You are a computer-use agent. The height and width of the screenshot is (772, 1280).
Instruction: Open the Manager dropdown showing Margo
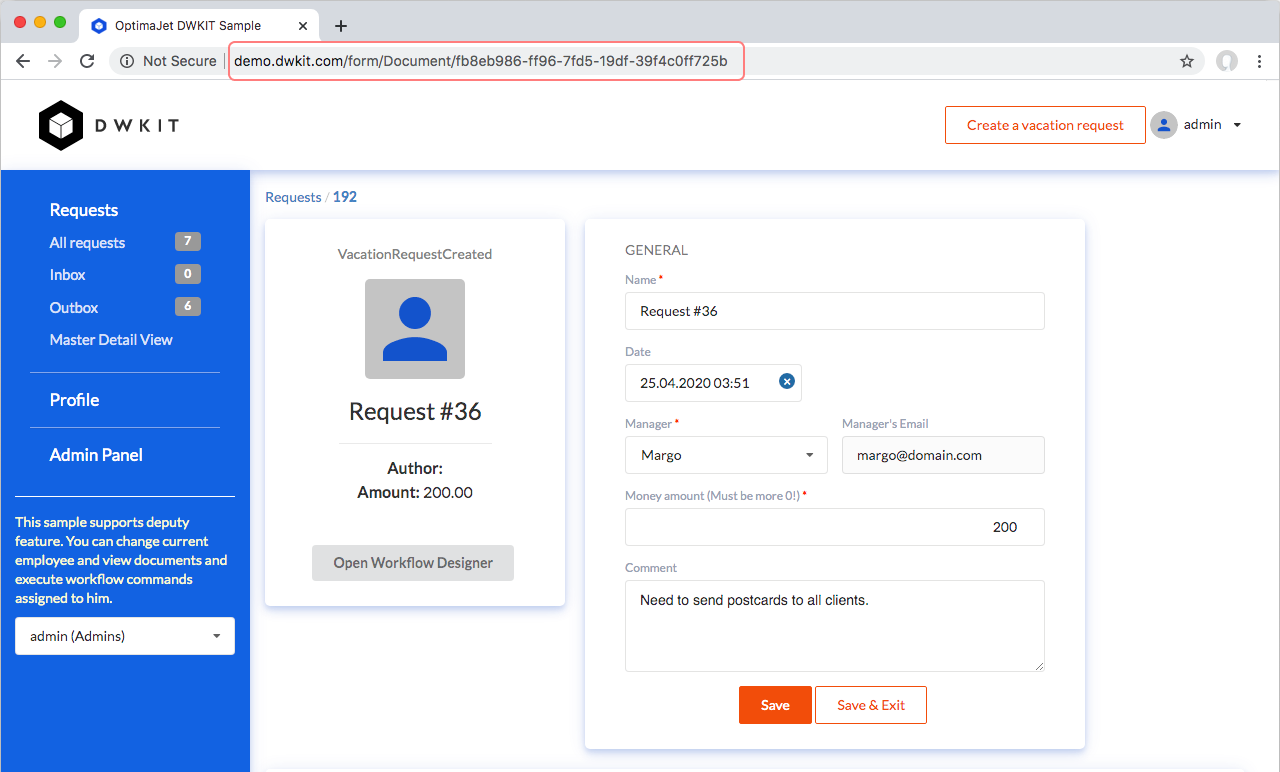pos(726,455)
